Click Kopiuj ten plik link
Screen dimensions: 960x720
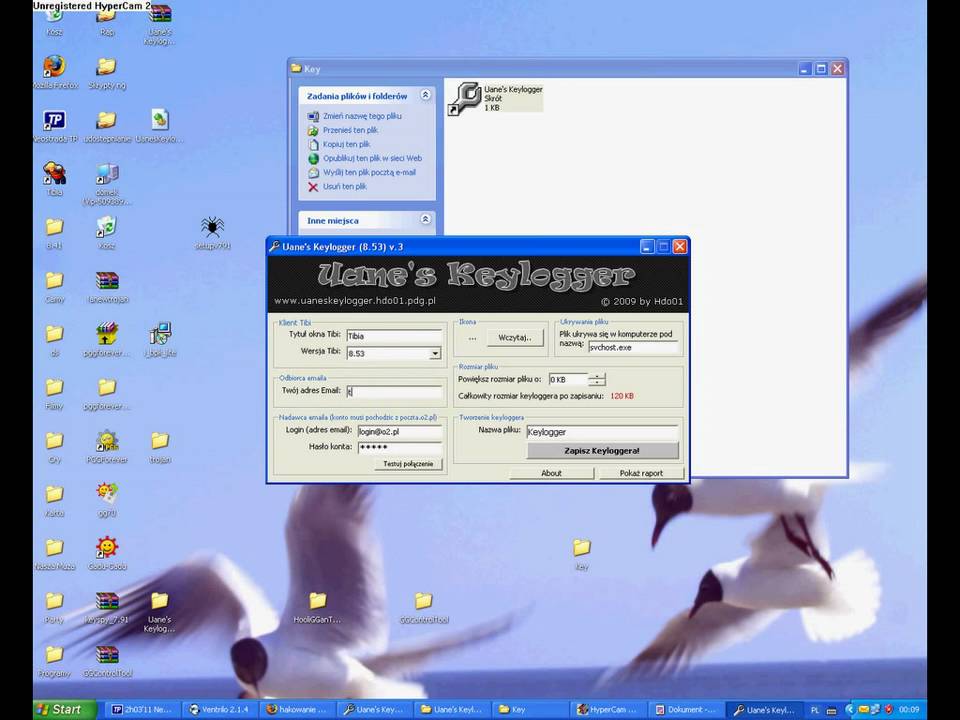click(347, 144)
